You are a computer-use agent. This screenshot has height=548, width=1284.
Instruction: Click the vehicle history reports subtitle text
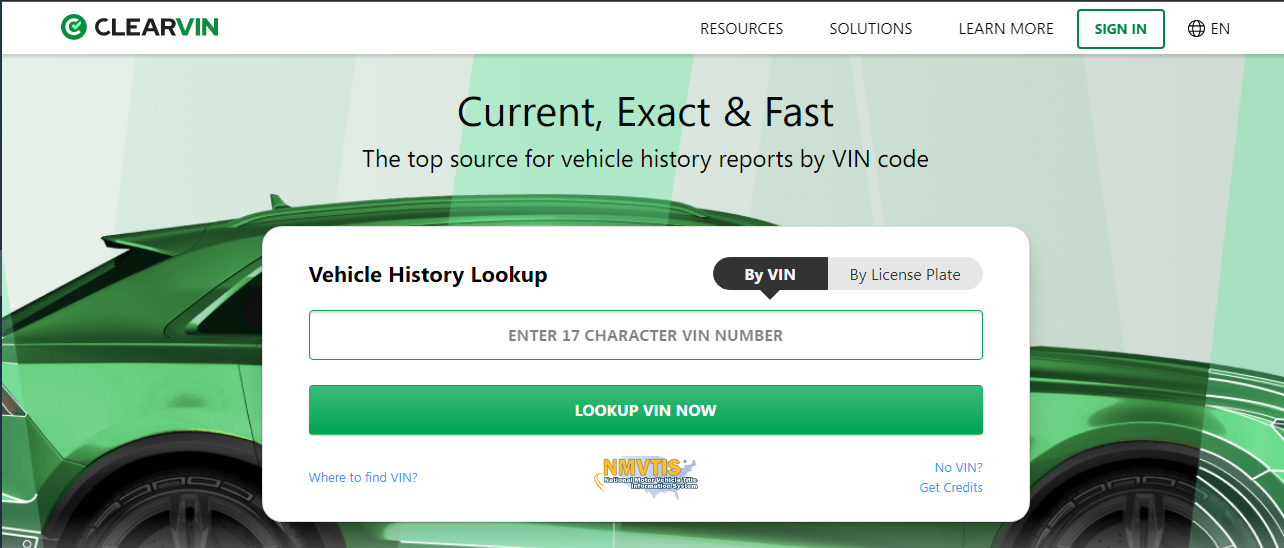click(x=645, y=159)
